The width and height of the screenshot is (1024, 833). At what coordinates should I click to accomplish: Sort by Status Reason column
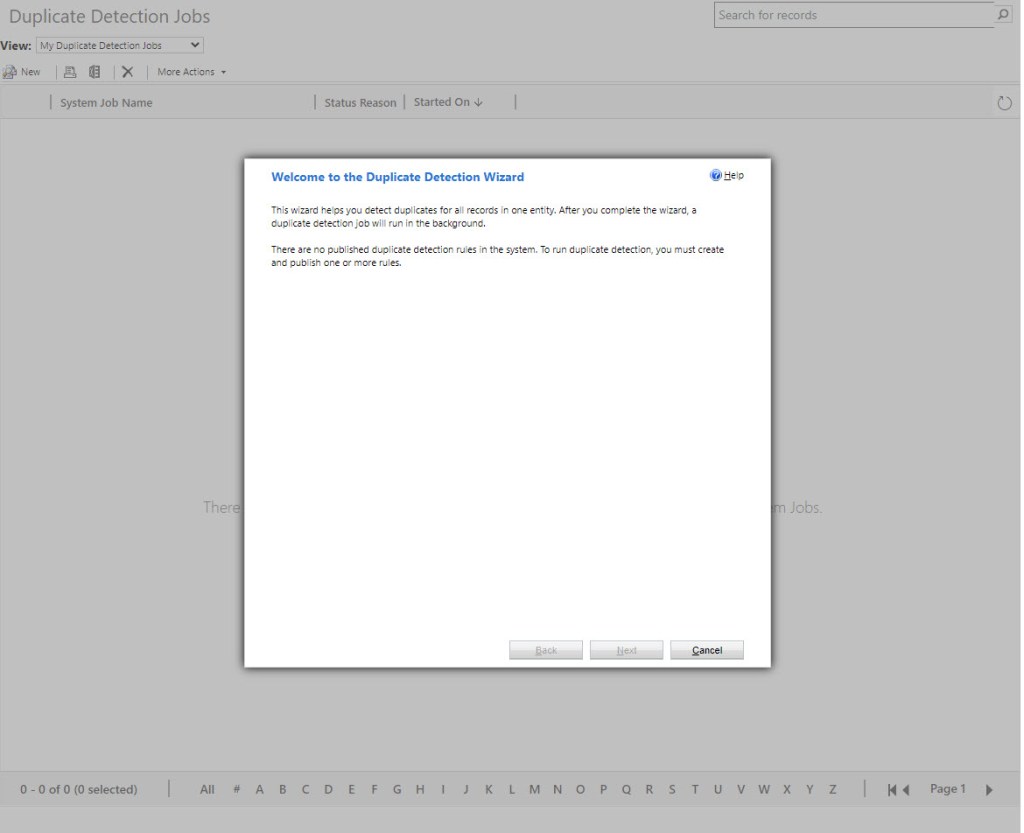click(360, 103)
